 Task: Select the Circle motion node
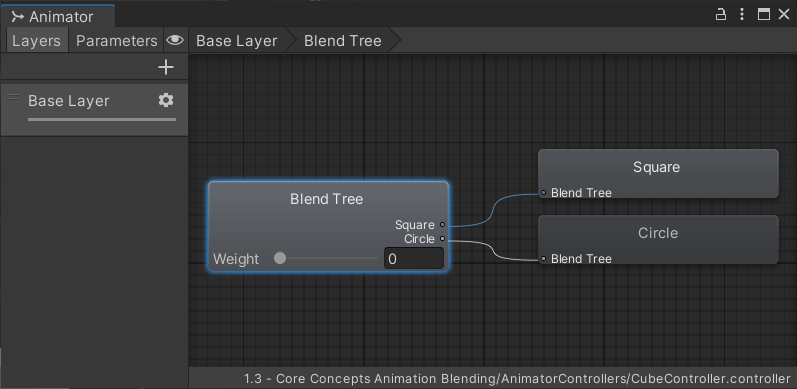tap(658, 240)
